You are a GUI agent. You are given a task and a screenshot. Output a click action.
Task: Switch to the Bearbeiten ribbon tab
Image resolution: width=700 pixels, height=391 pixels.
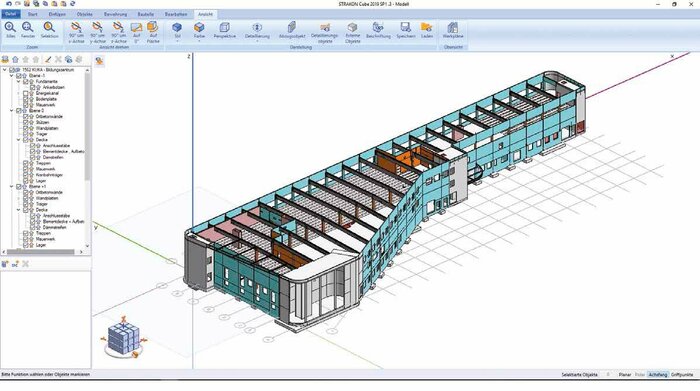coord(176,14)
